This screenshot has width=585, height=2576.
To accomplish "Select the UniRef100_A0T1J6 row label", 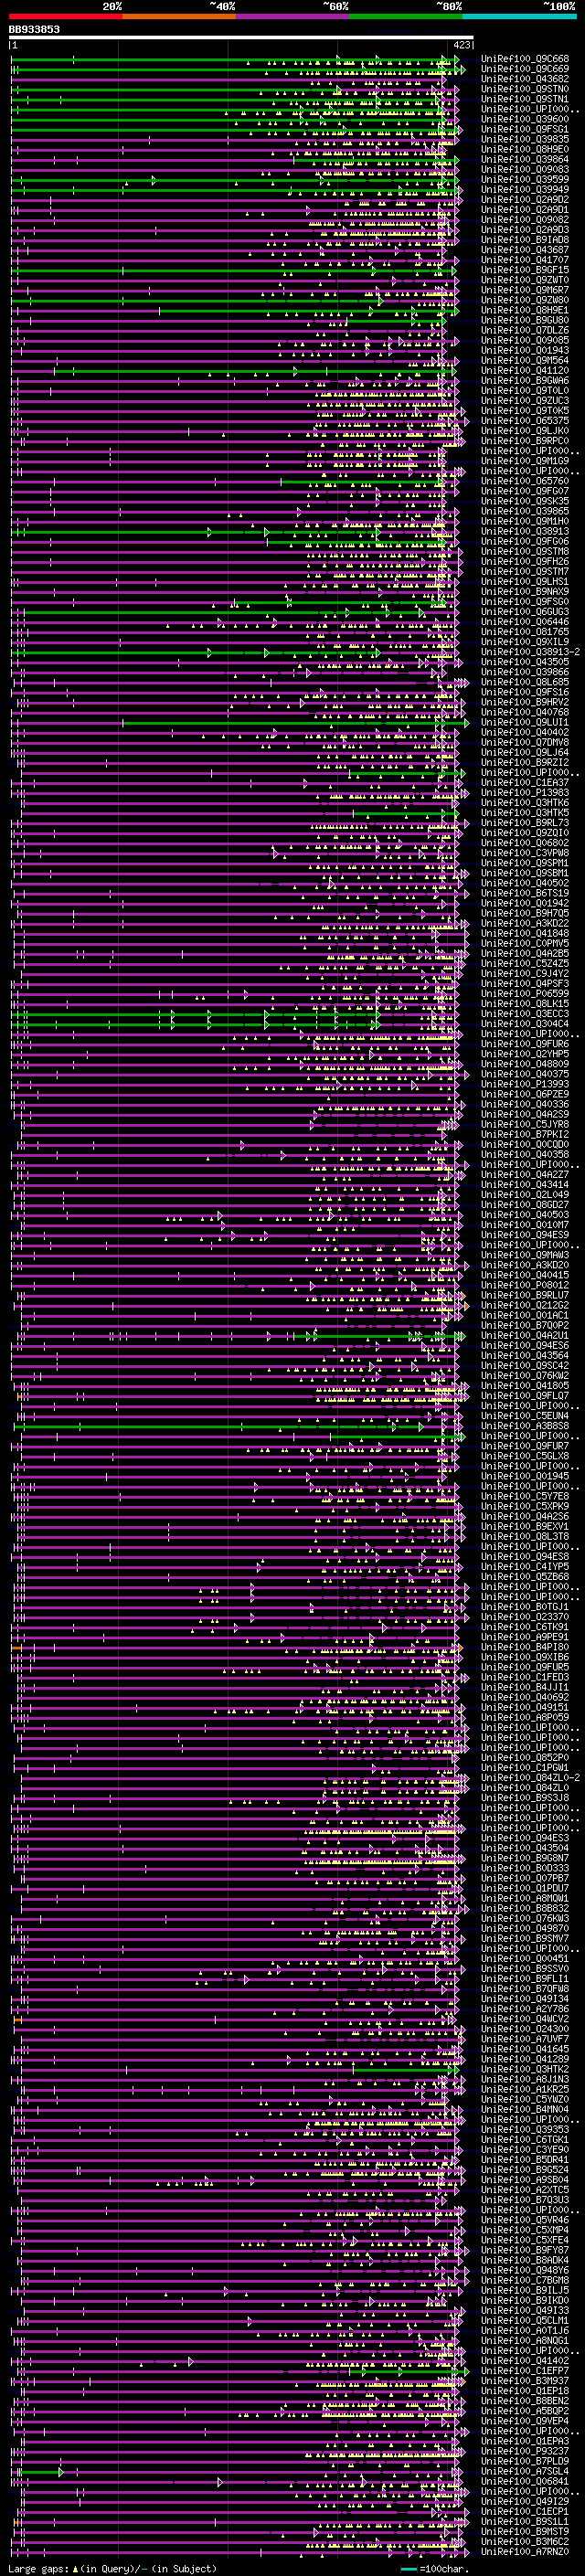I will (x=525, y=2330).
